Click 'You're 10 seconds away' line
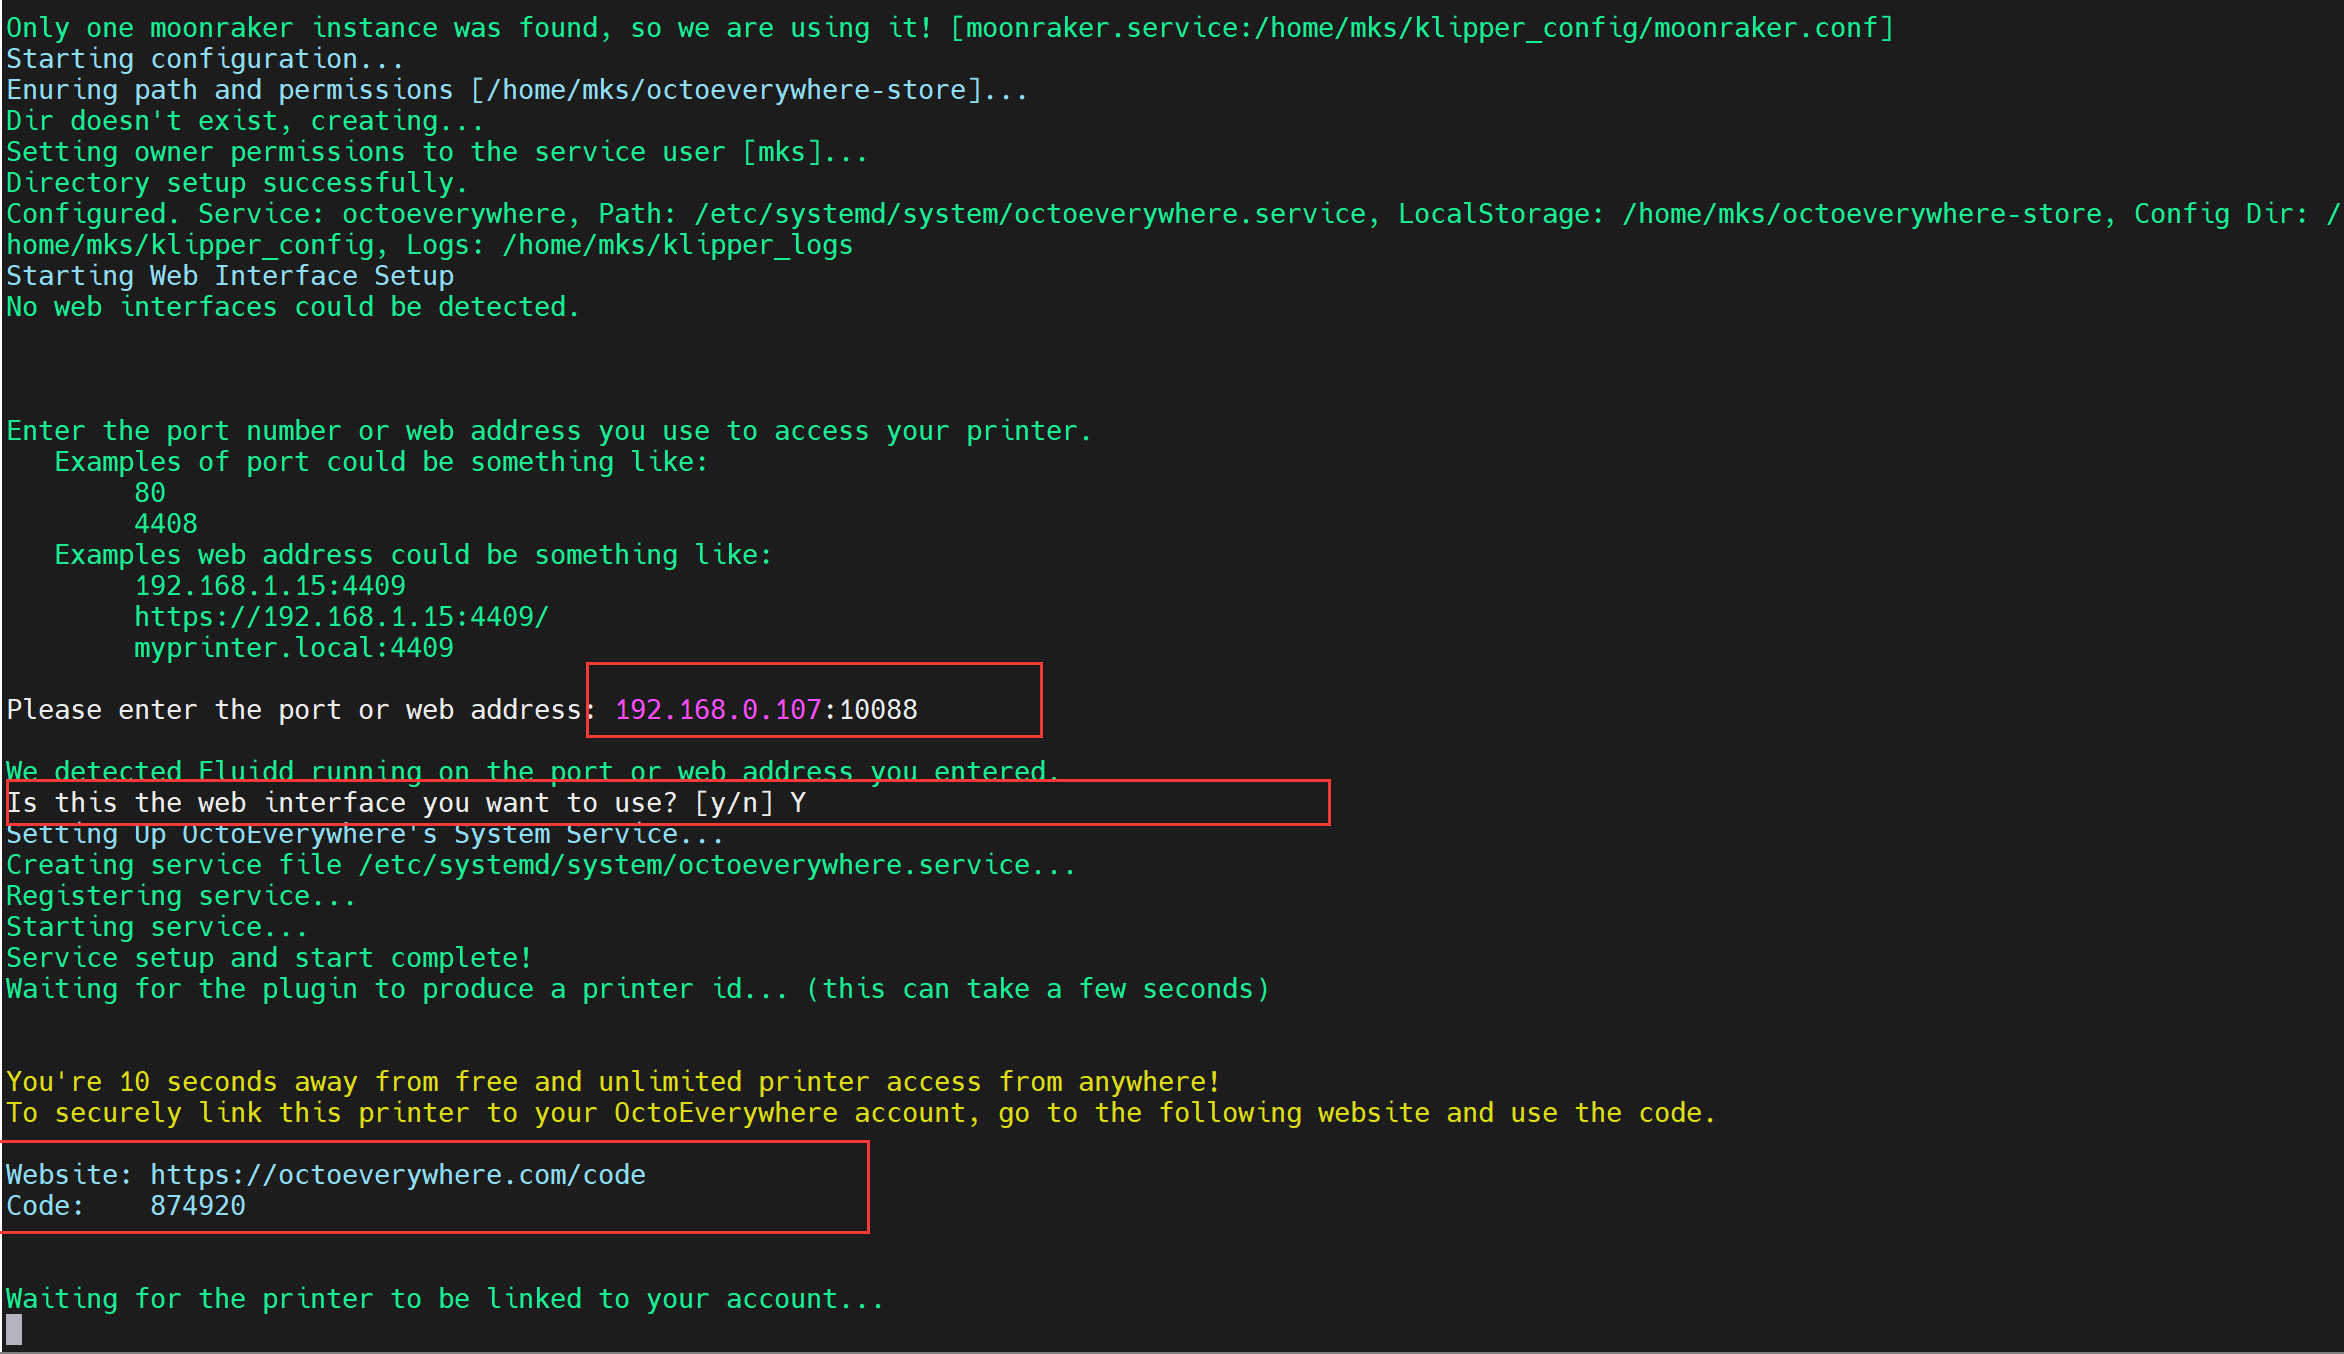Viewport: 2344px width, 1354px height. 613,1082
